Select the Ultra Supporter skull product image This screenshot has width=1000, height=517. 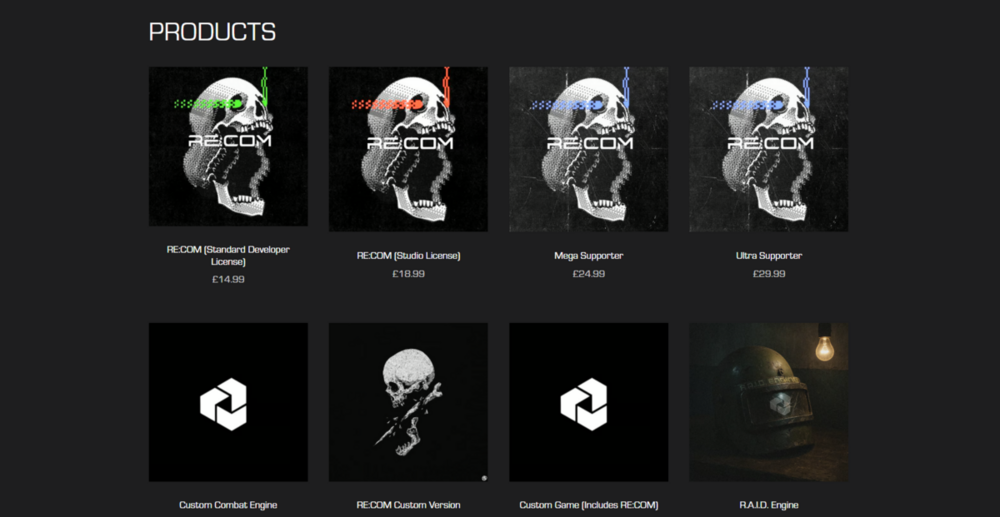(768, 149)
